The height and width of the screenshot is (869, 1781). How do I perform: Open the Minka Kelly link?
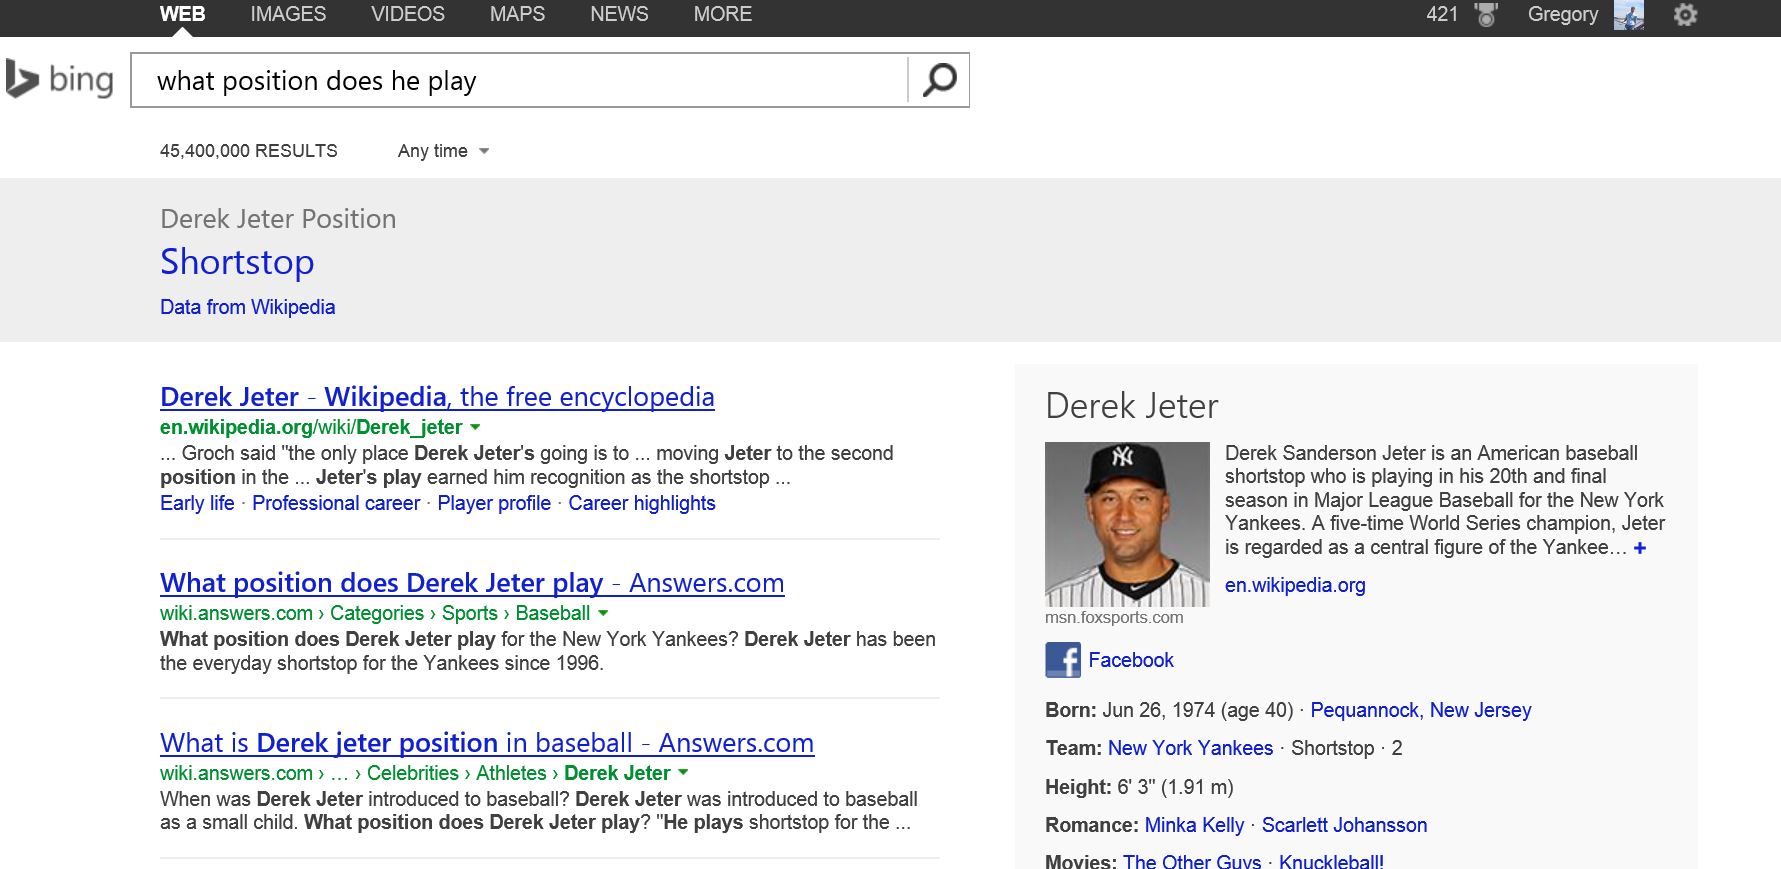click(x=1194, y=825)
